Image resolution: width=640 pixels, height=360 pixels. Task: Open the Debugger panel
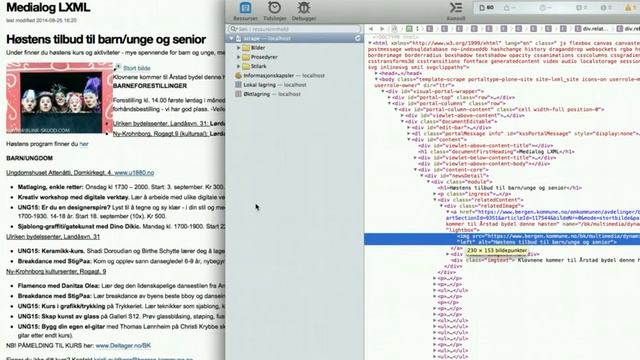[x=304, y=11]
